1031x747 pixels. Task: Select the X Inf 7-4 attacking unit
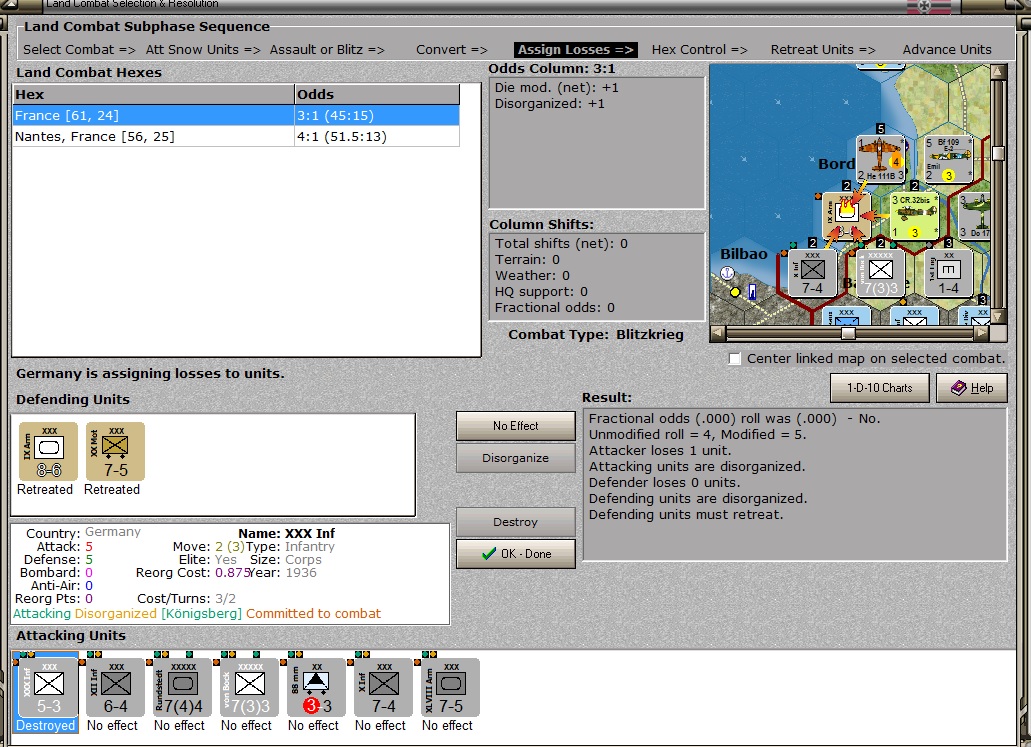[x=384, y=688]
